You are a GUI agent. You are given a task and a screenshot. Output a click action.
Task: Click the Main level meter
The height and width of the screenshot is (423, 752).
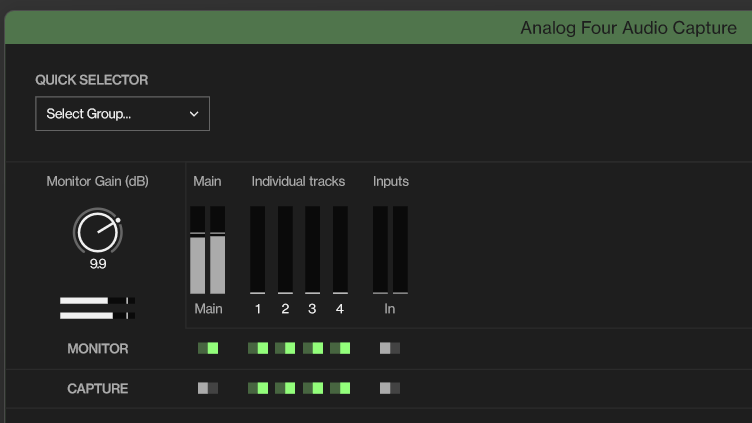208,250
